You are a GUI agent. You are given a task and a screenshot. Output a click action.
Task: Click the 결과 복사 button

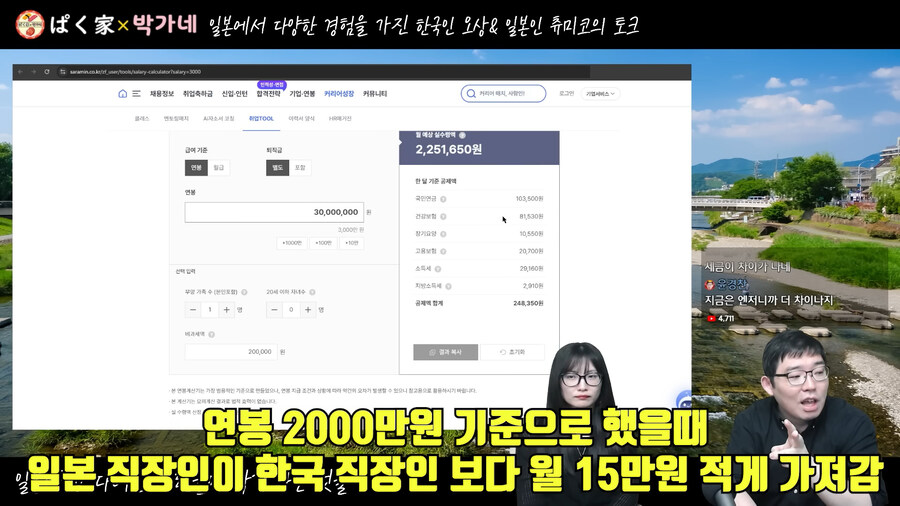point(445,352)
